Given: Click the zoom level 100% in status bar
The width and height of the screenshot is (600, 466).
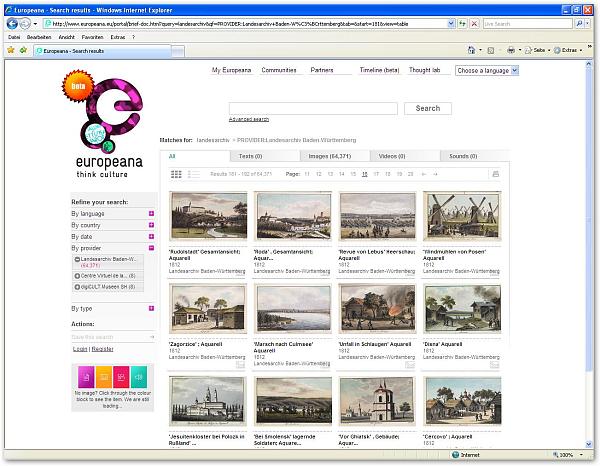Looking at the screenshot, I should 566,455.
